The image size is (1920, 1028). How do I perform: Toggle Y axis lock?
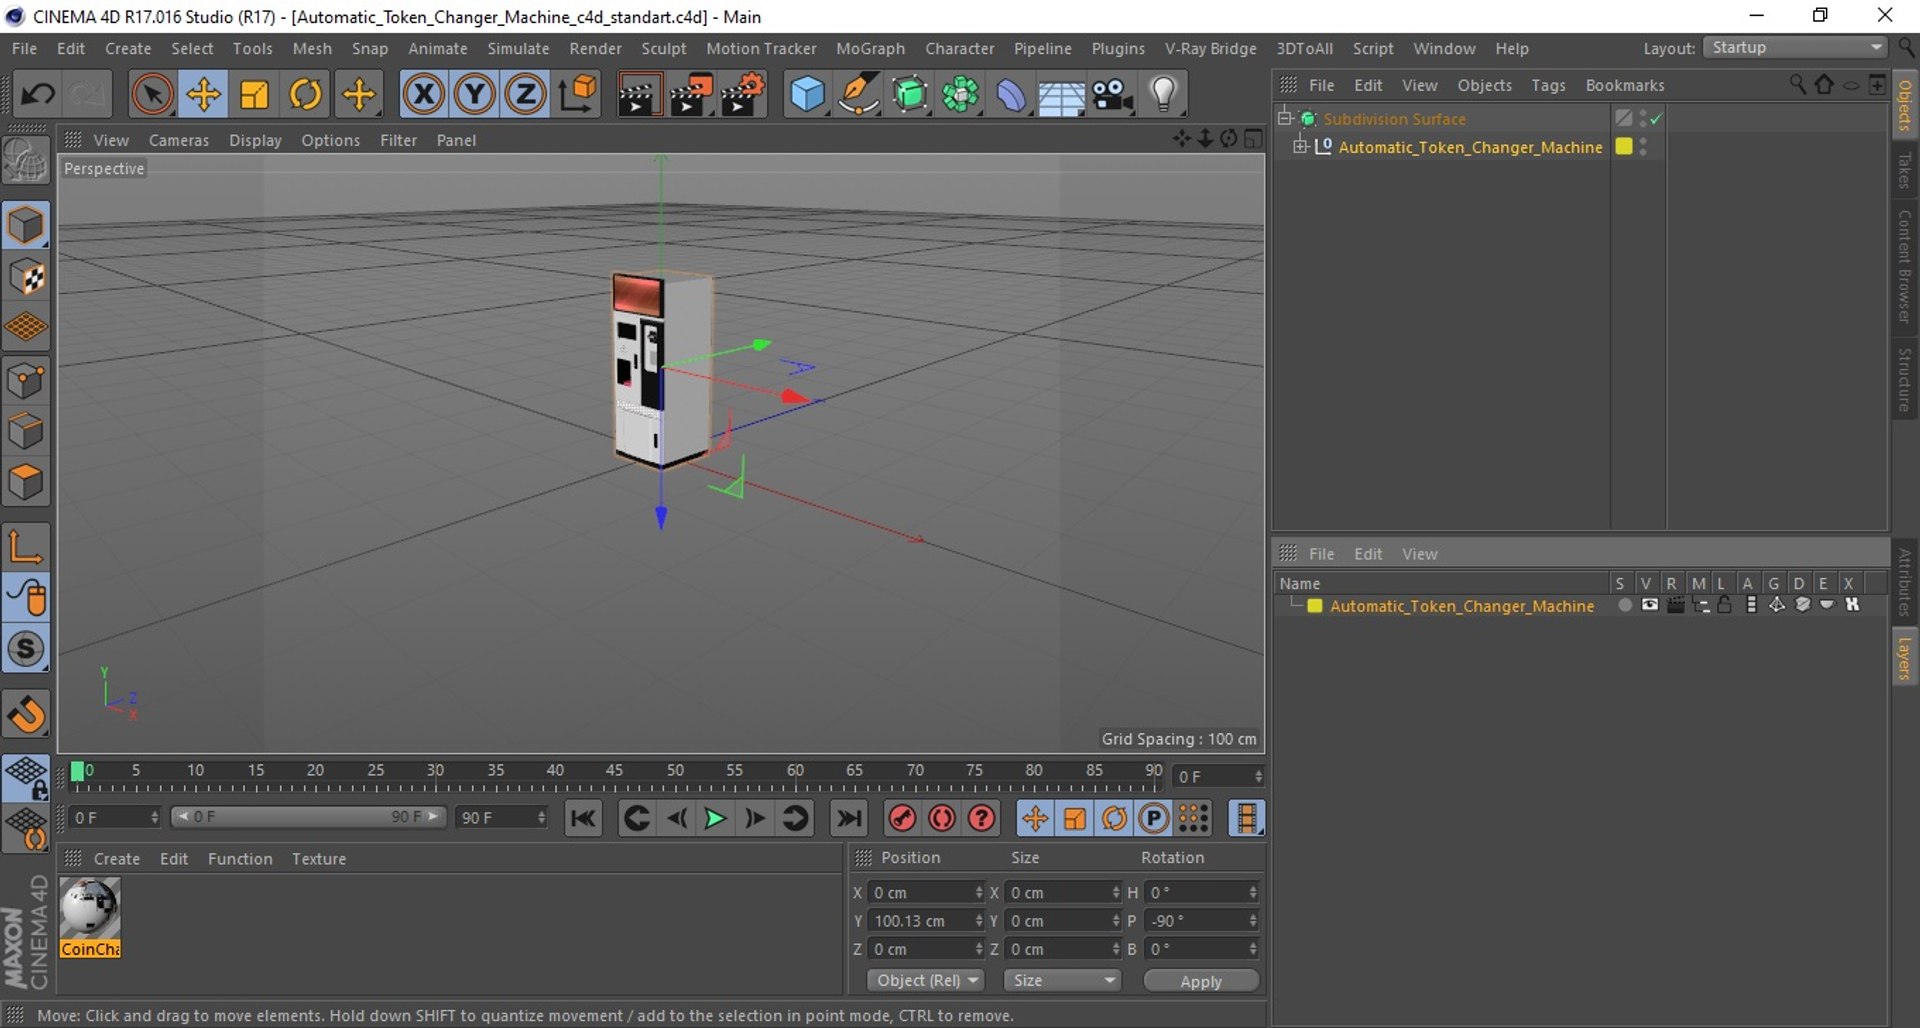pos(475,95)
